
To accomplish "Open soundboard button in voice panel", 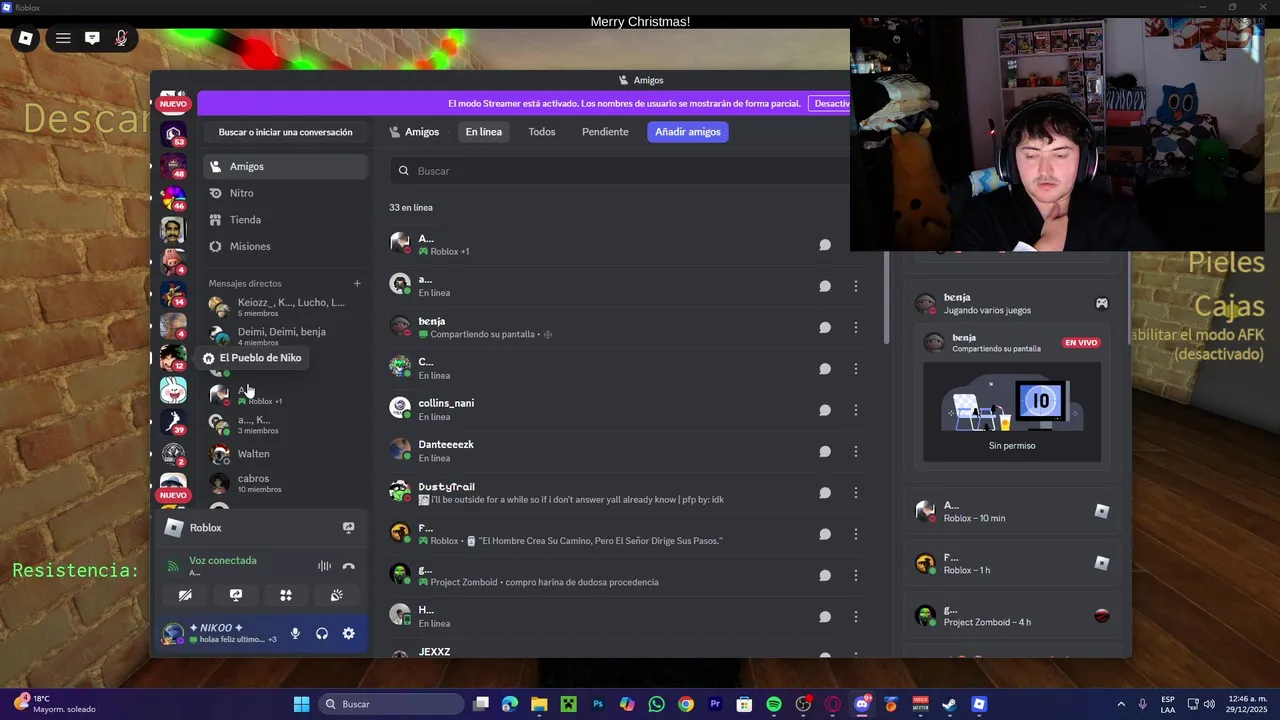I will [337, 595].
